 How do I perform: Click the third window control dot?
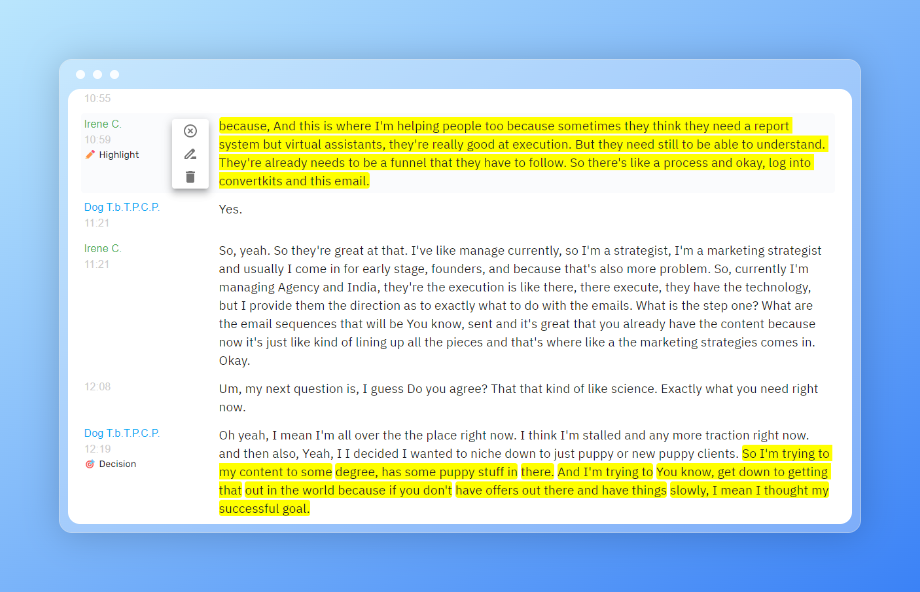coord(114,75)
